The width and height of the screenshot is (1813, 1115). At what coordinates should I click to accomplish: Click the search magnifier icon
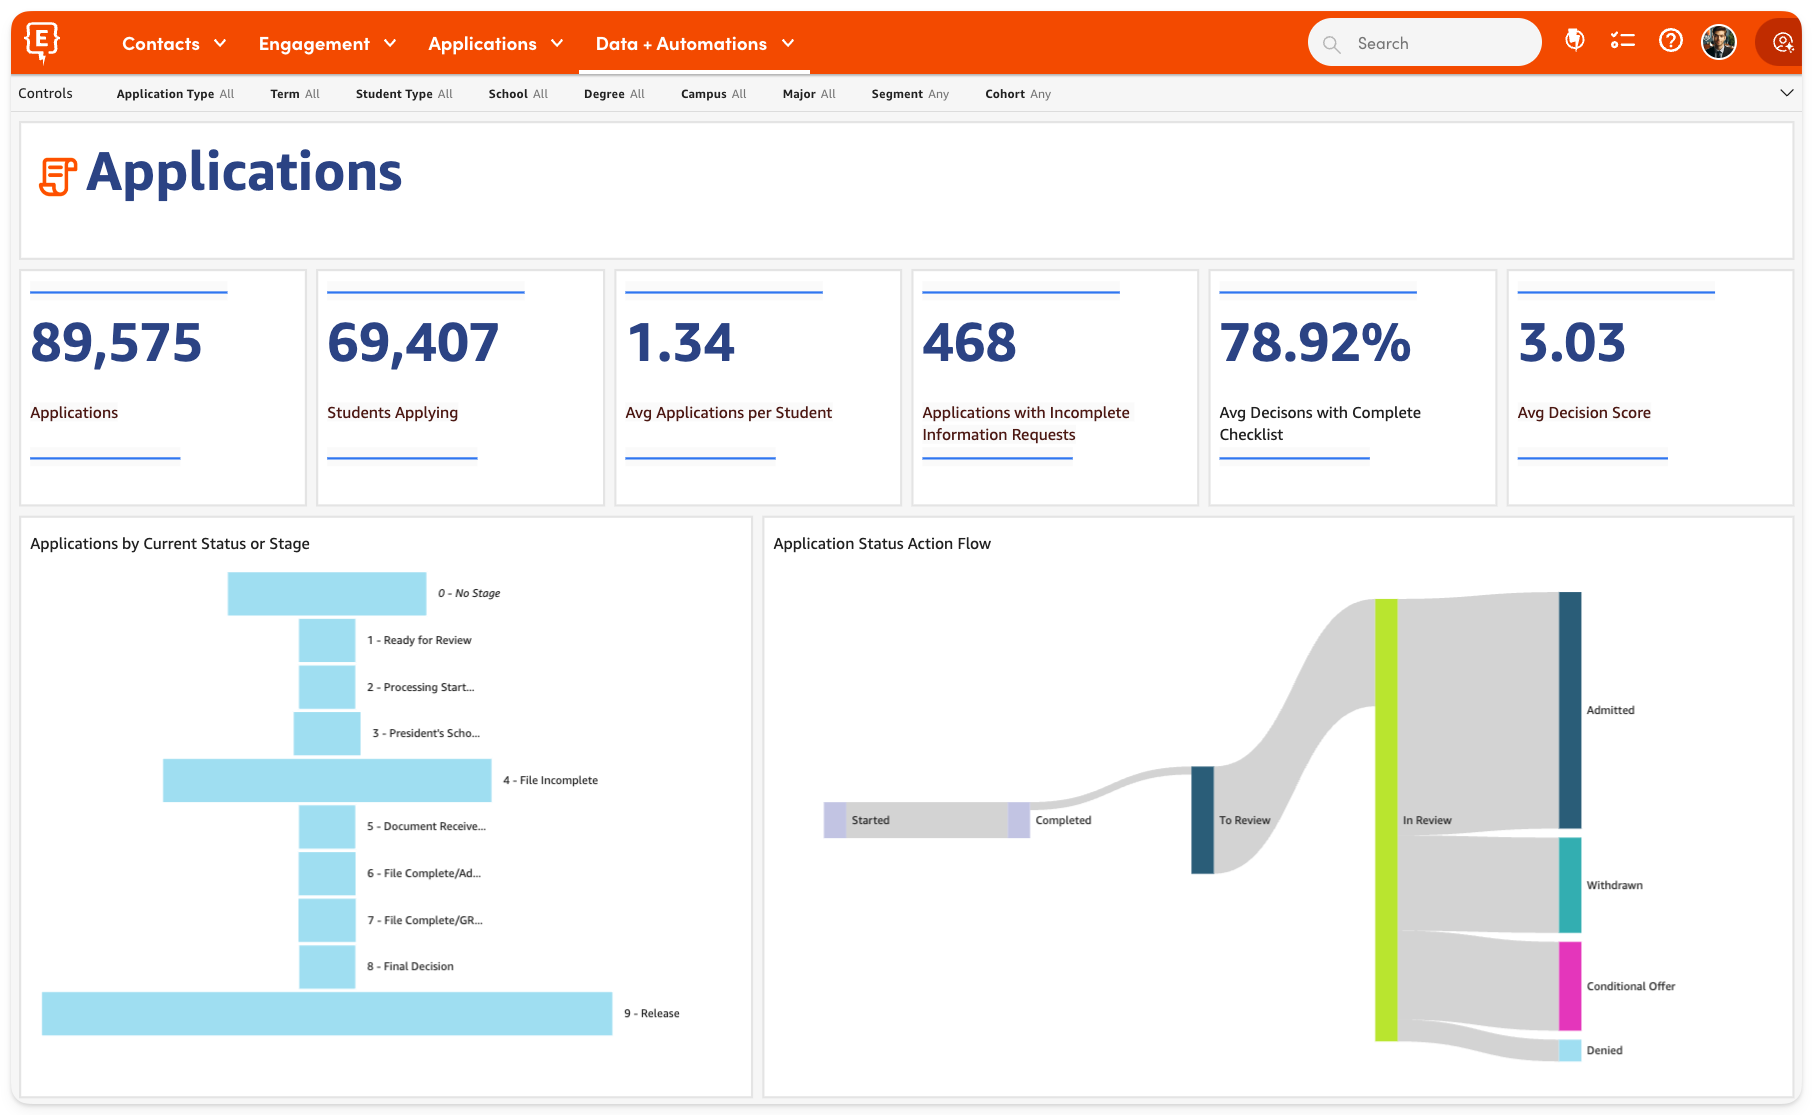click(1331, 44)
